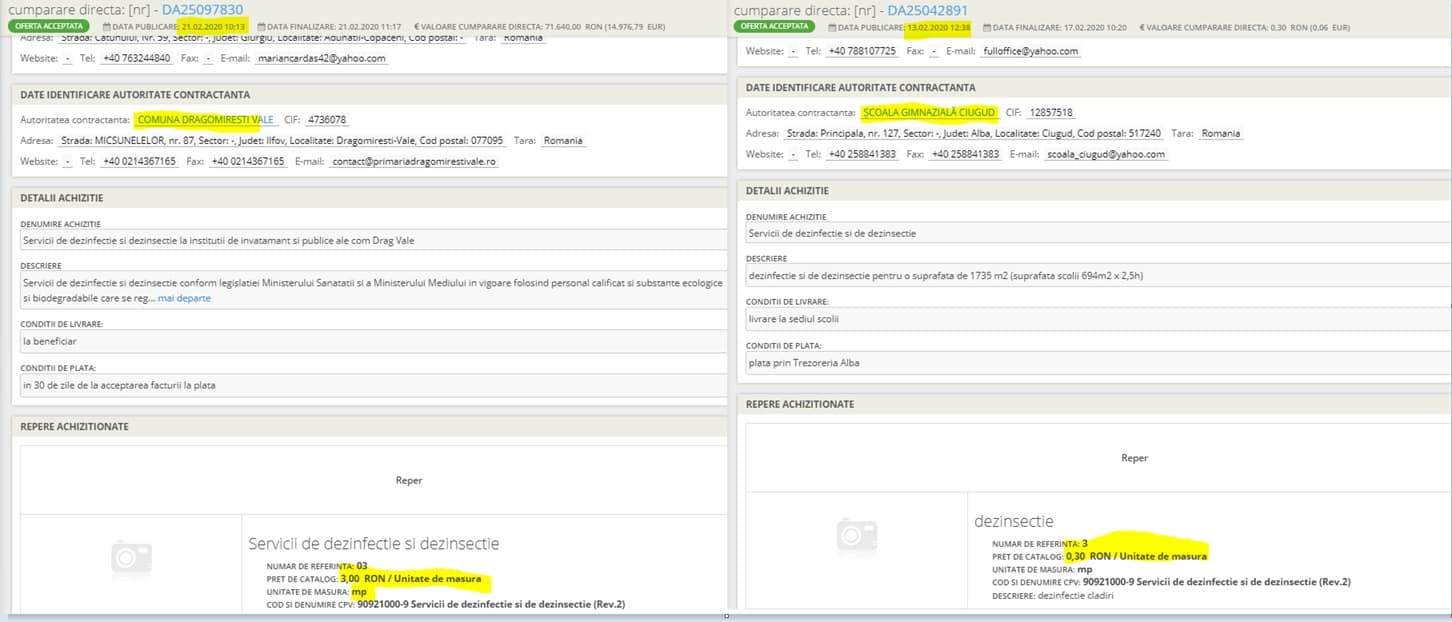
Task: Click catalog price 0,30 RON / Unitate de masura
Action: click(1136, 556)
